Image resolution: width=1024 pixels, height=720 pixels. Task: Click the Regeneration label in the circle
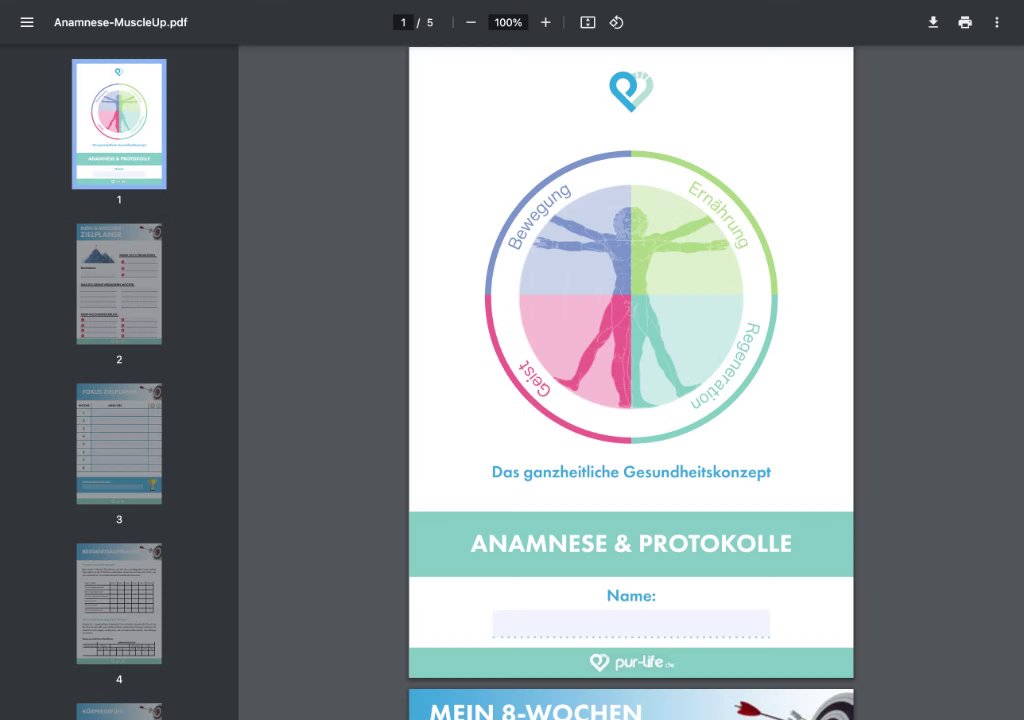726,366
